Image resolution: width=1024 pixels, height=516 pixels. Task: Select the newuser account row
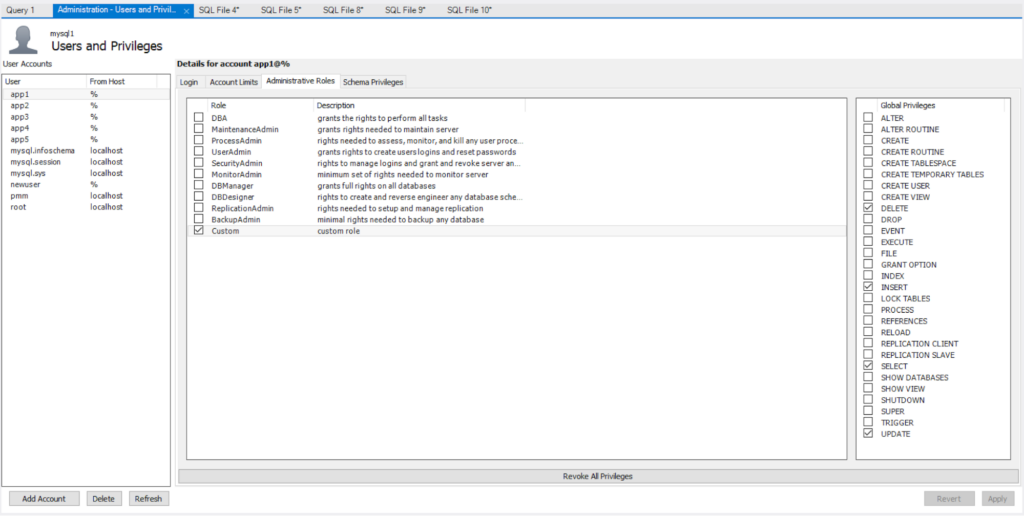[x=26, y=184]
